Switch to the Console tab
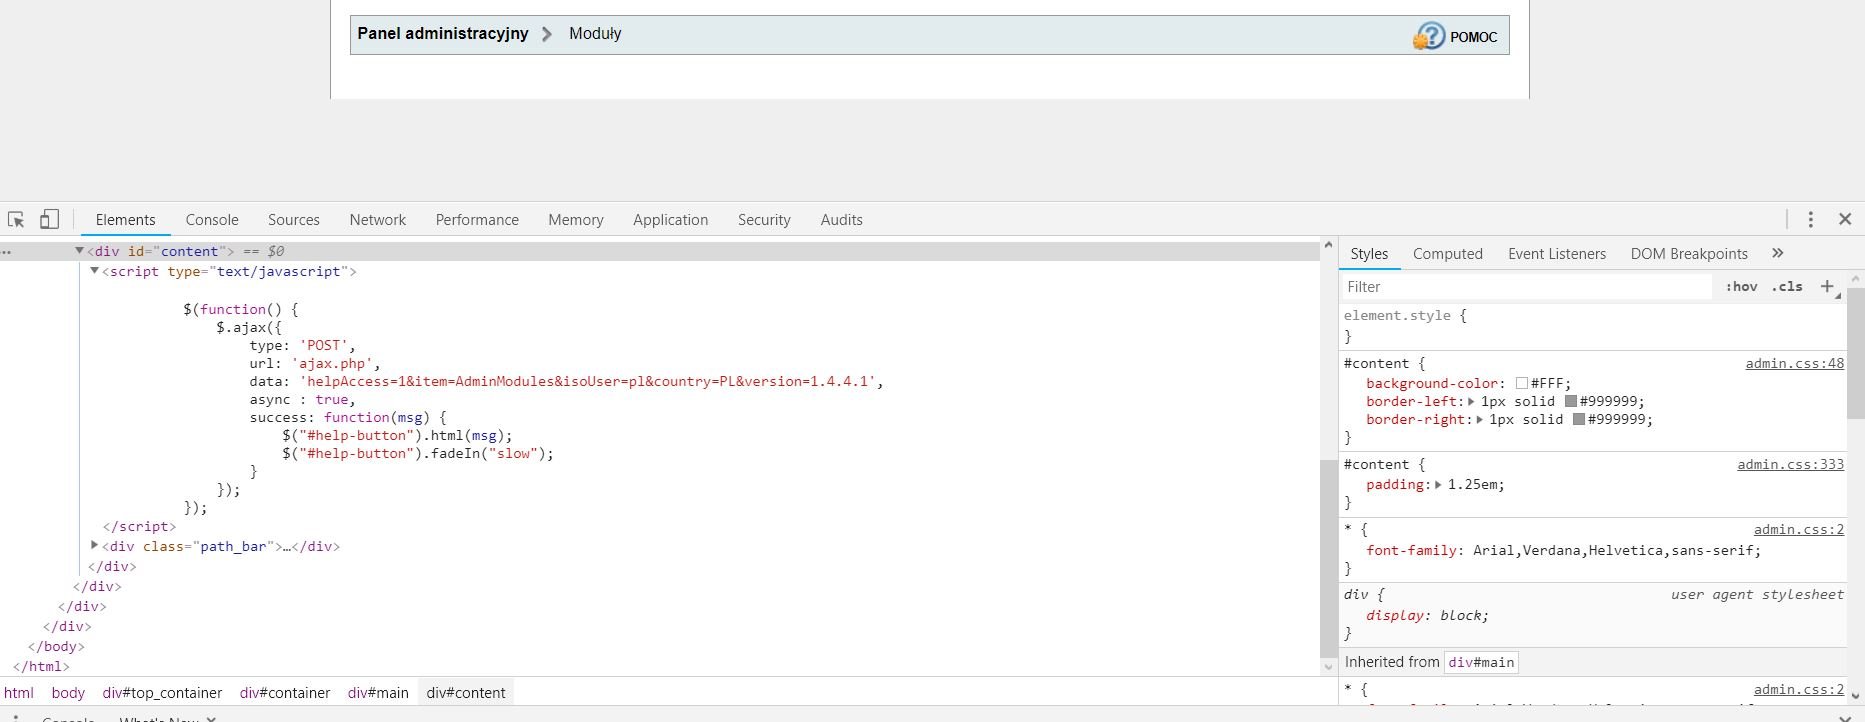 [212, 220]
